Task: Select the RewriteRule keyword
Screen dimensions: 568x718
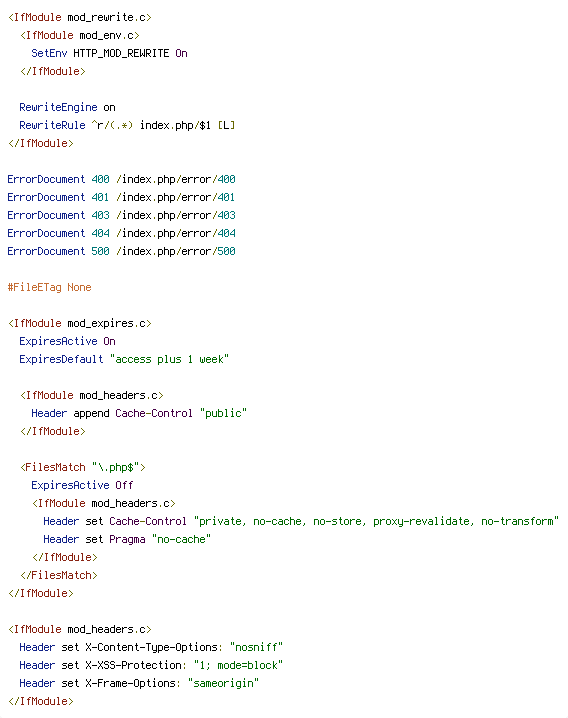Action: click(52, 125)
